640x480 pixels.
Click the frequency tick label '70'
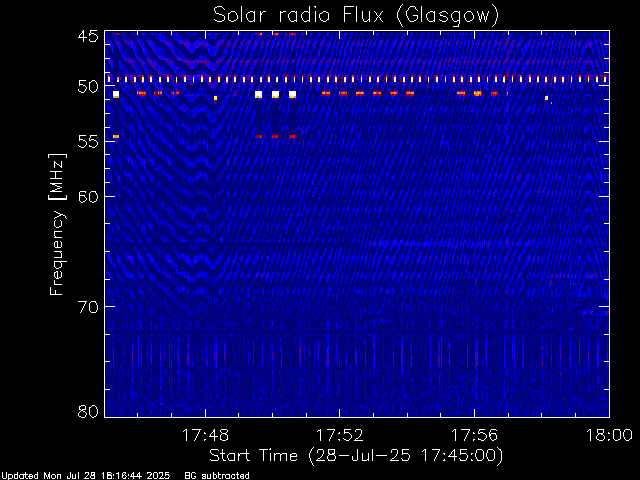88,307
